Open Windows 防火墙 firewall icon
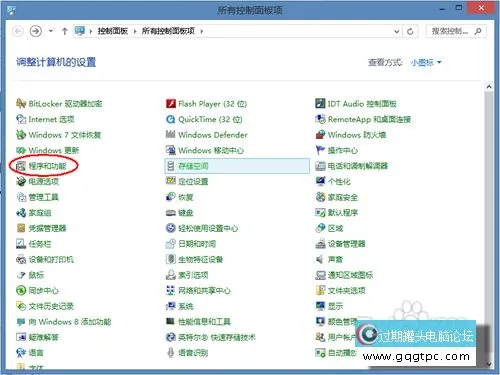 [x=320, y=135]
